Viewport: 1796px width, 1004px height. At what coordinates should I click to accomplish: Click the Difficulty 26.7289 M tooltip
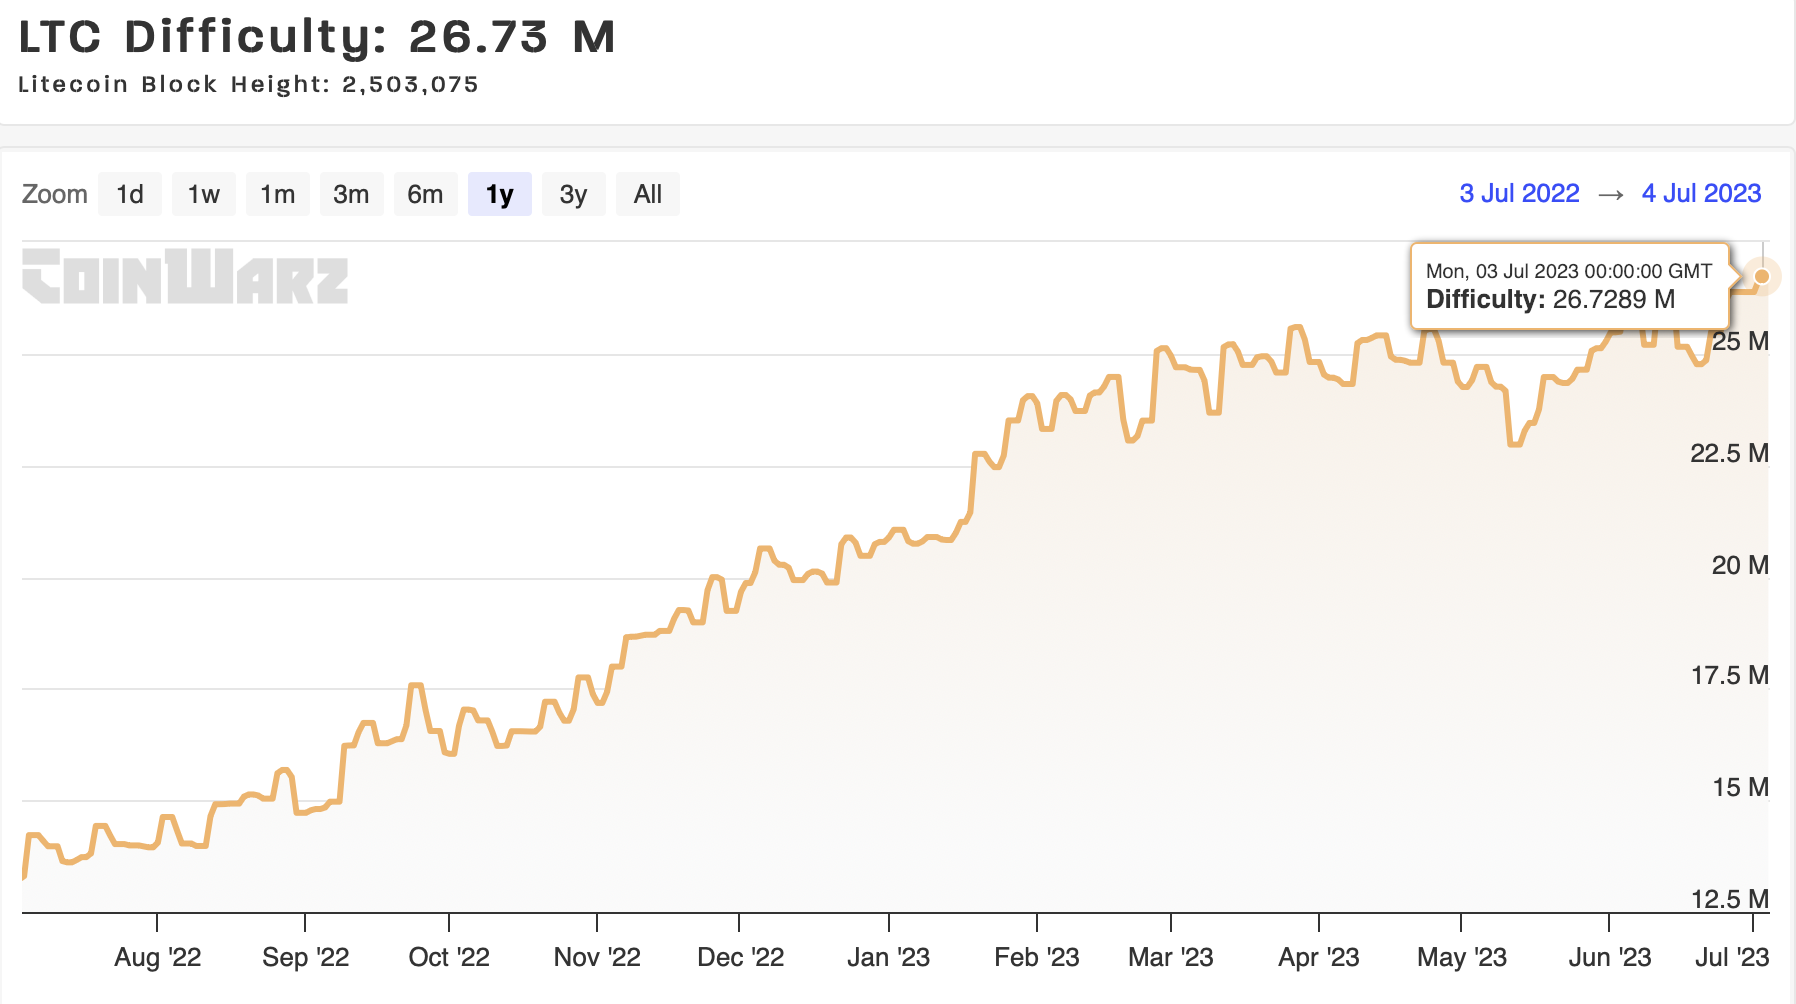(x=1568, y=286)
